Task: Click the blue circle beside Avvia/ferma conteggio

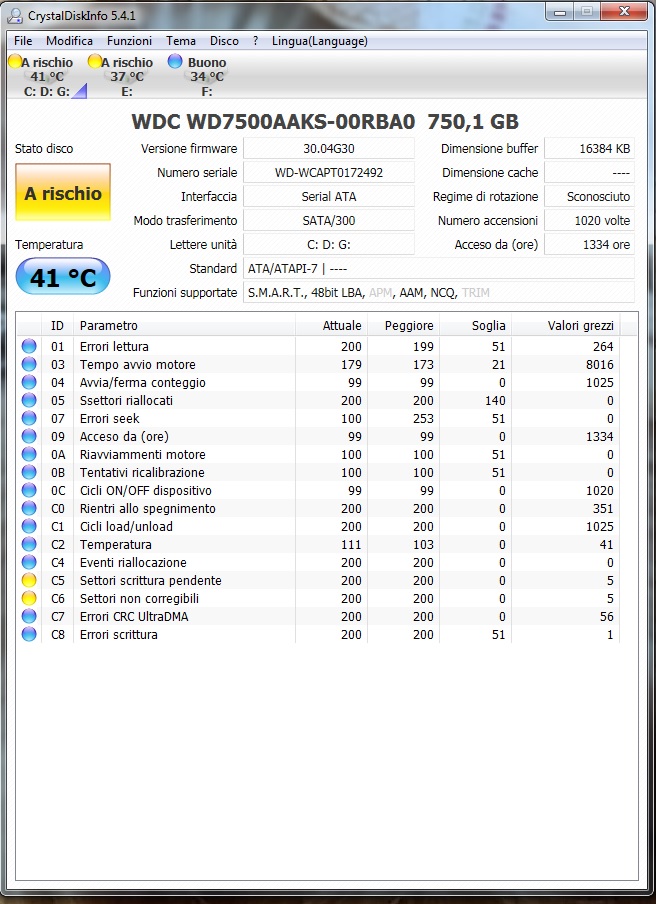Action: 29,382
